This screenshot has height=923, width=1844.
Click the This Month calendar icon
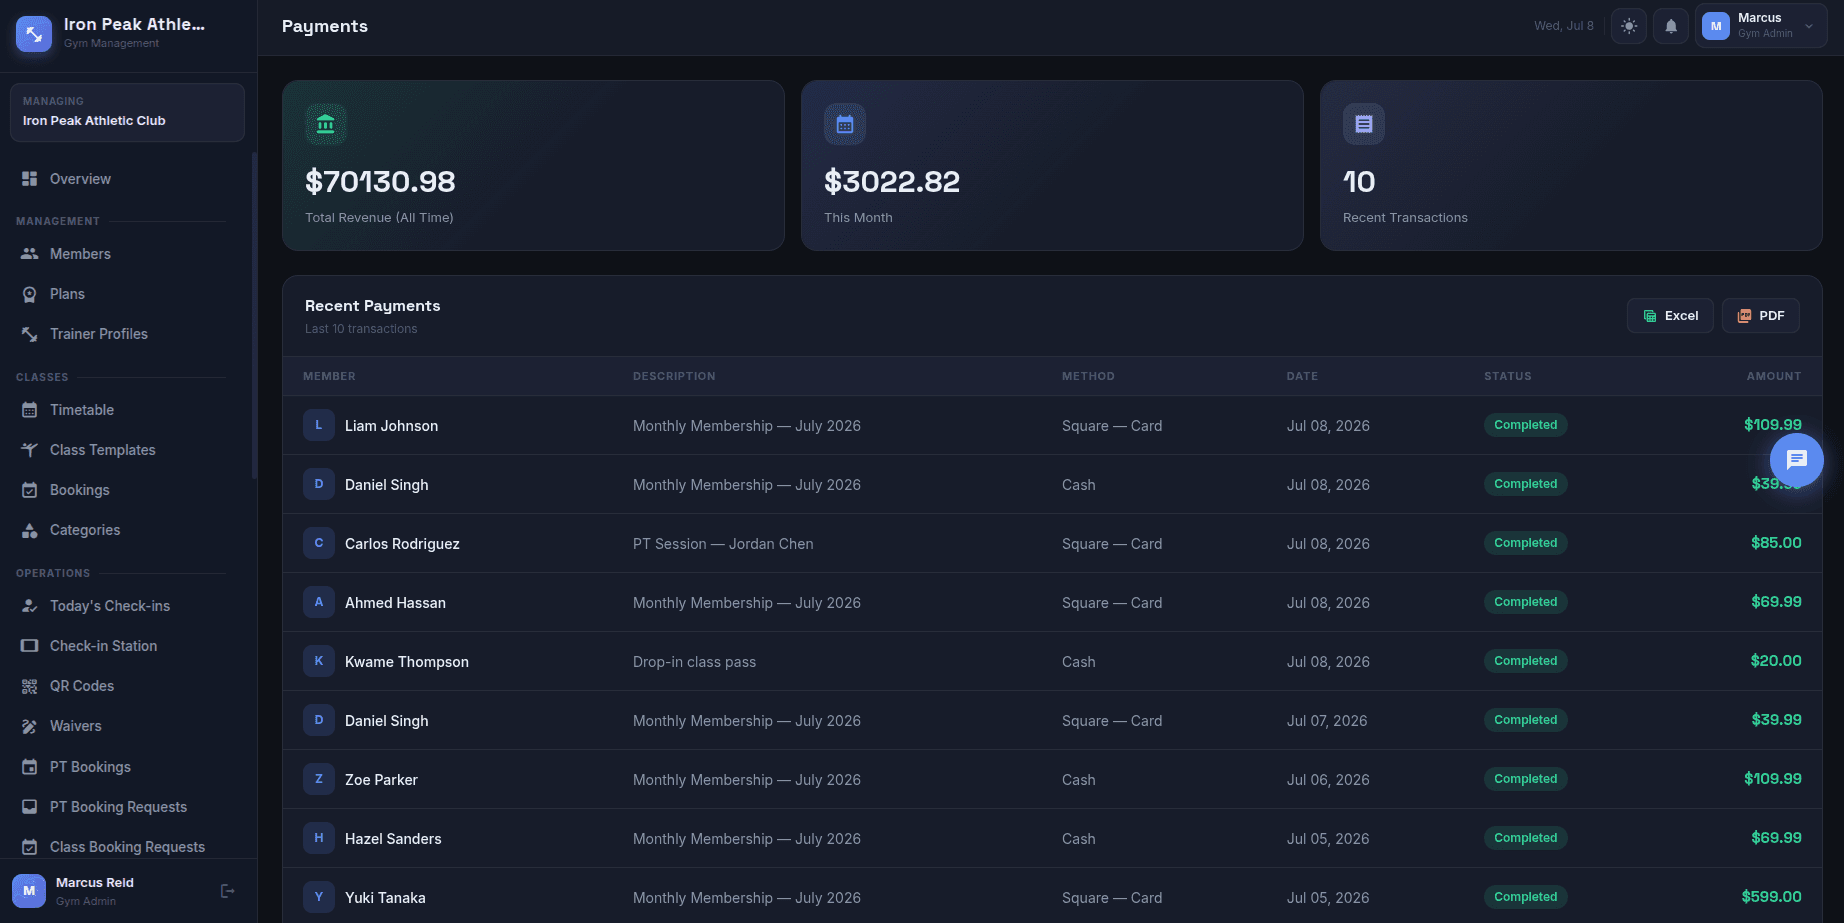click(x=845, y=124)
